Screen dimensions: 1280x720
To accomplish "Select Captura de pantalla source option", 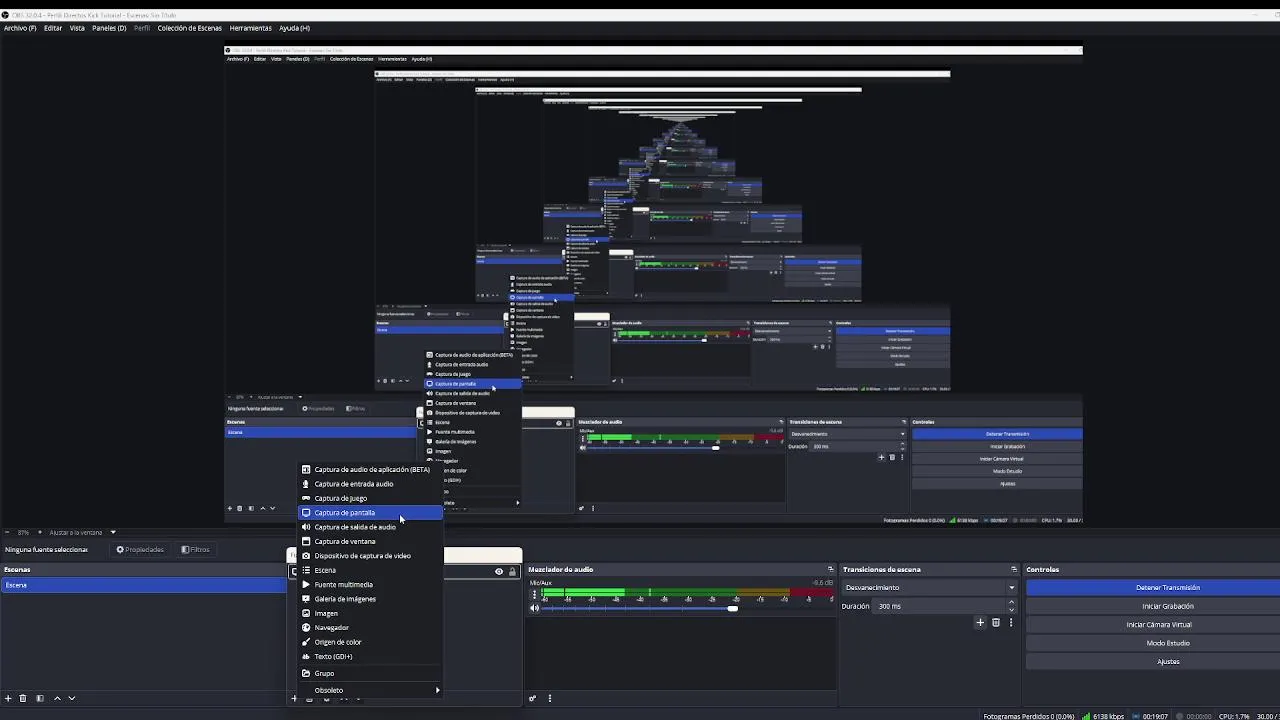I will 371,513.
